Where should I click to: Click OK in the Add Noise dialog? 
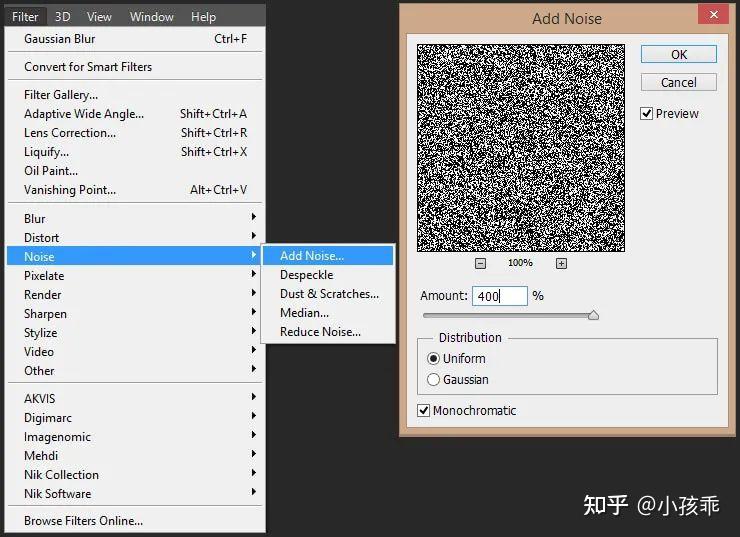[x=679, y=54]
